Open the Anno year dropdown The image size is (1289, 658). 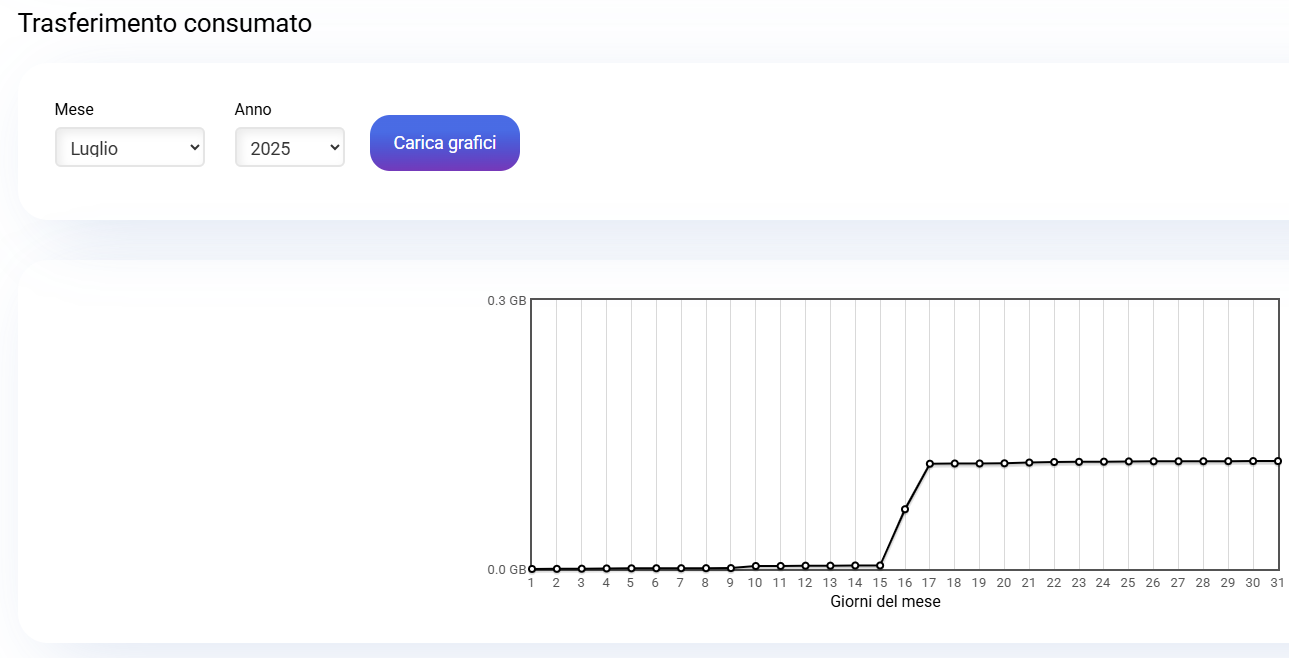(290, 148)
